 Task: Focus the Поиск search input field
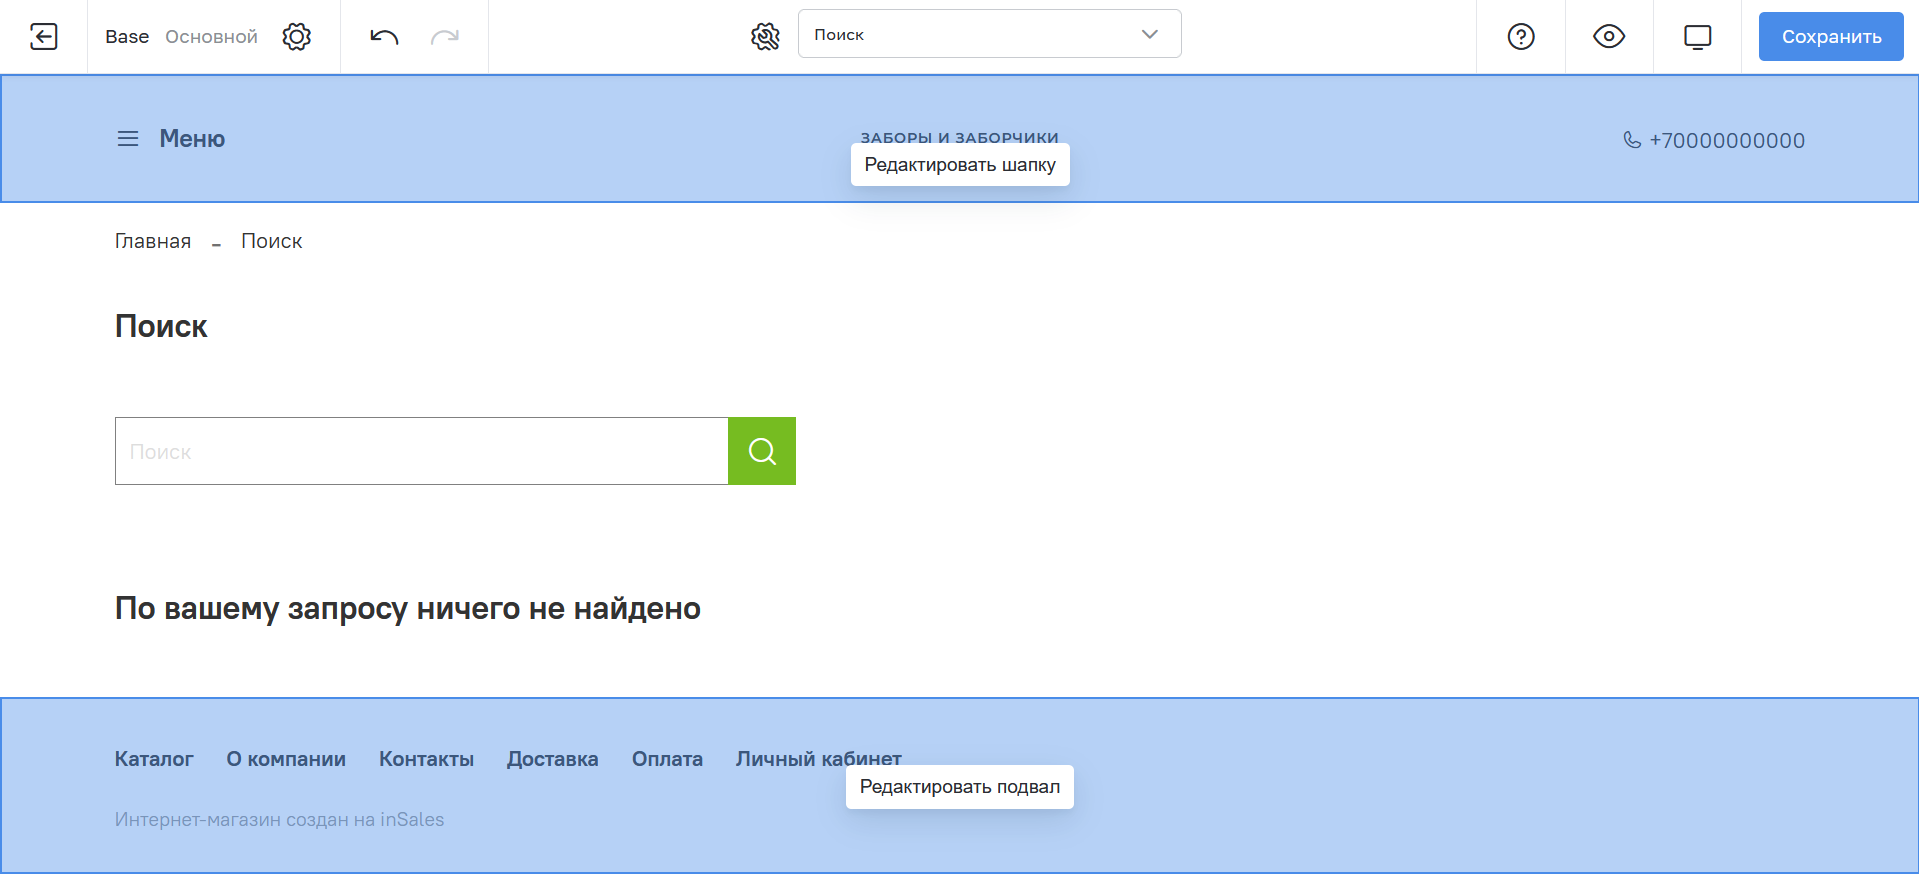point(422,451)
